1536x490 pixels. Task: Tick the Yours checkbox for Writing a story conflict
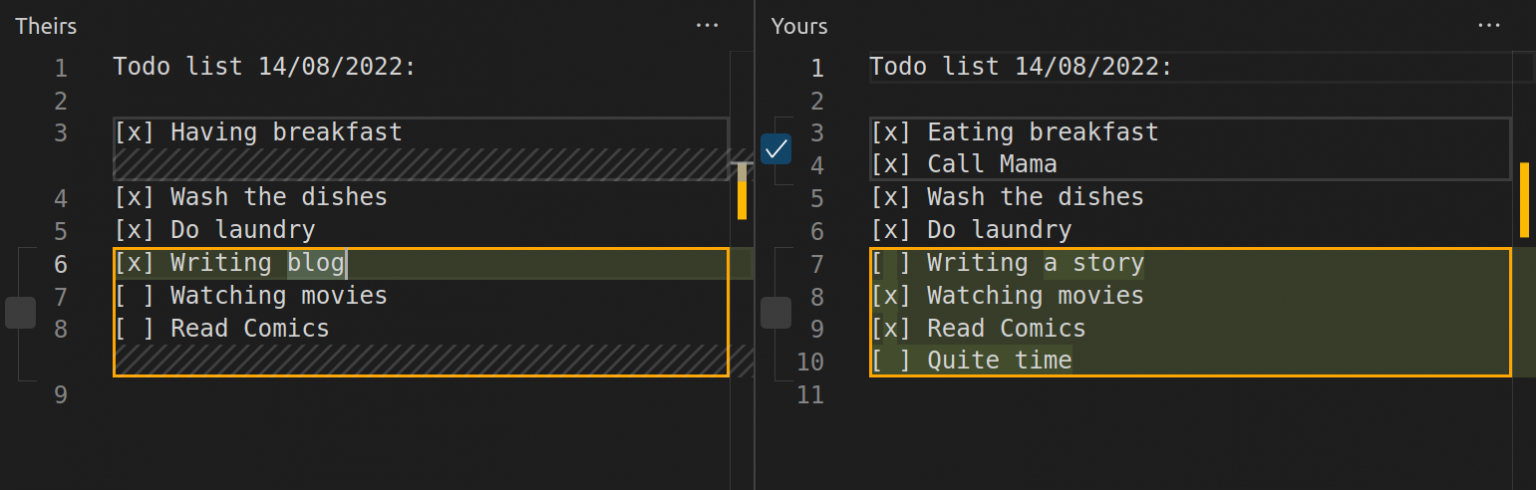776,312
